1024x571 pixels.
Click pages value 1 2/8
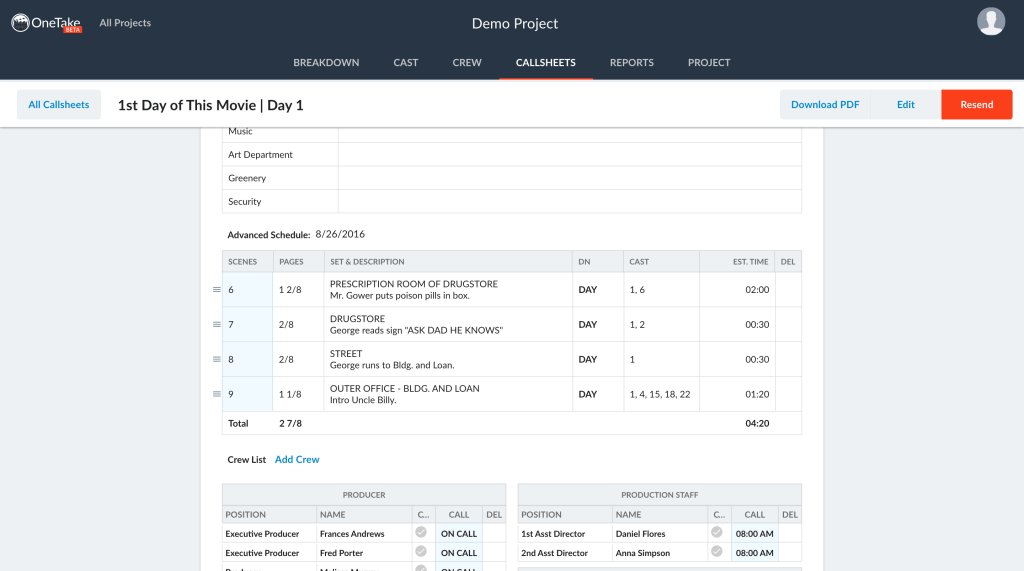(290, 289)
